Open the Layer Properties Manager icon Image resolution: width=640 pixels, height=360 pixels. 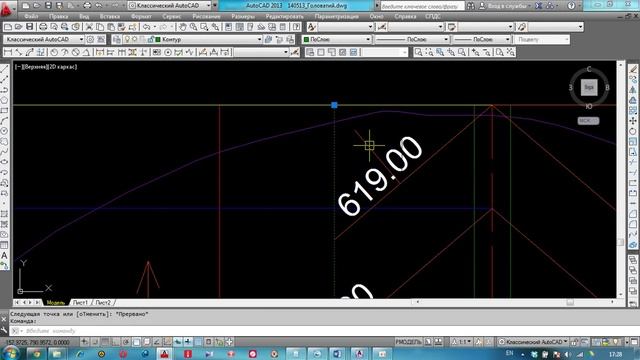[x=117, y=40]
